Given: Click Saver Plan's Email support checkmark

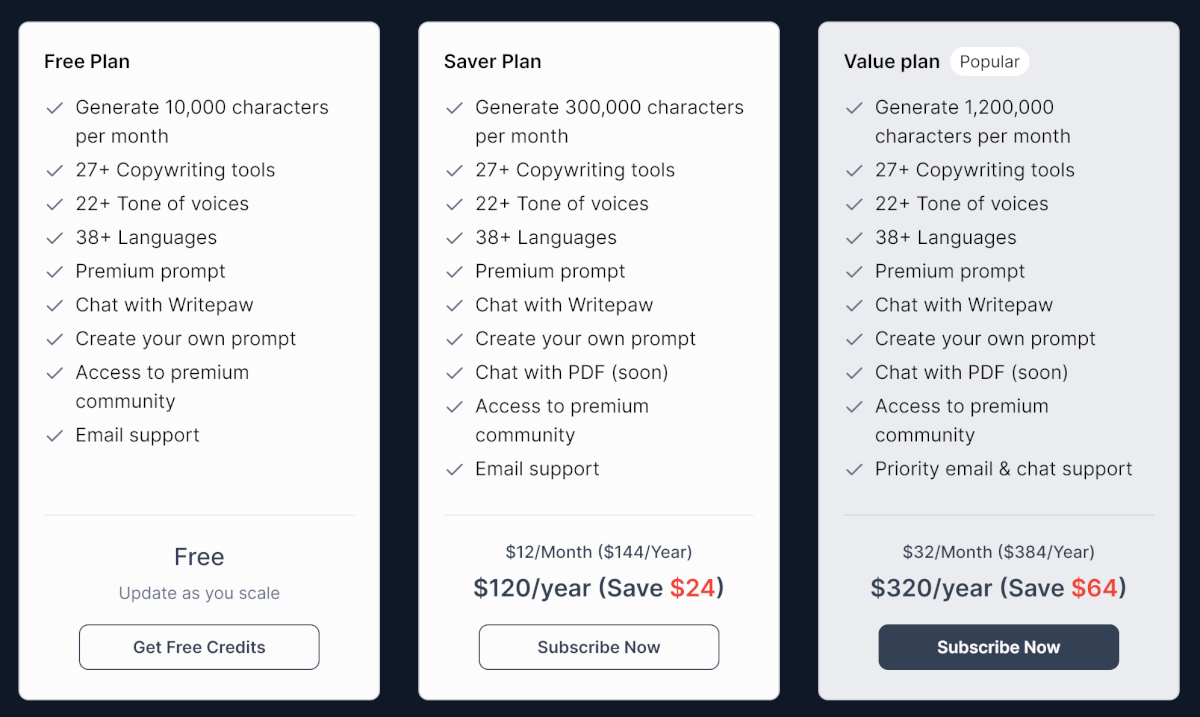Looking at the screenshot, I should [455, 470].
